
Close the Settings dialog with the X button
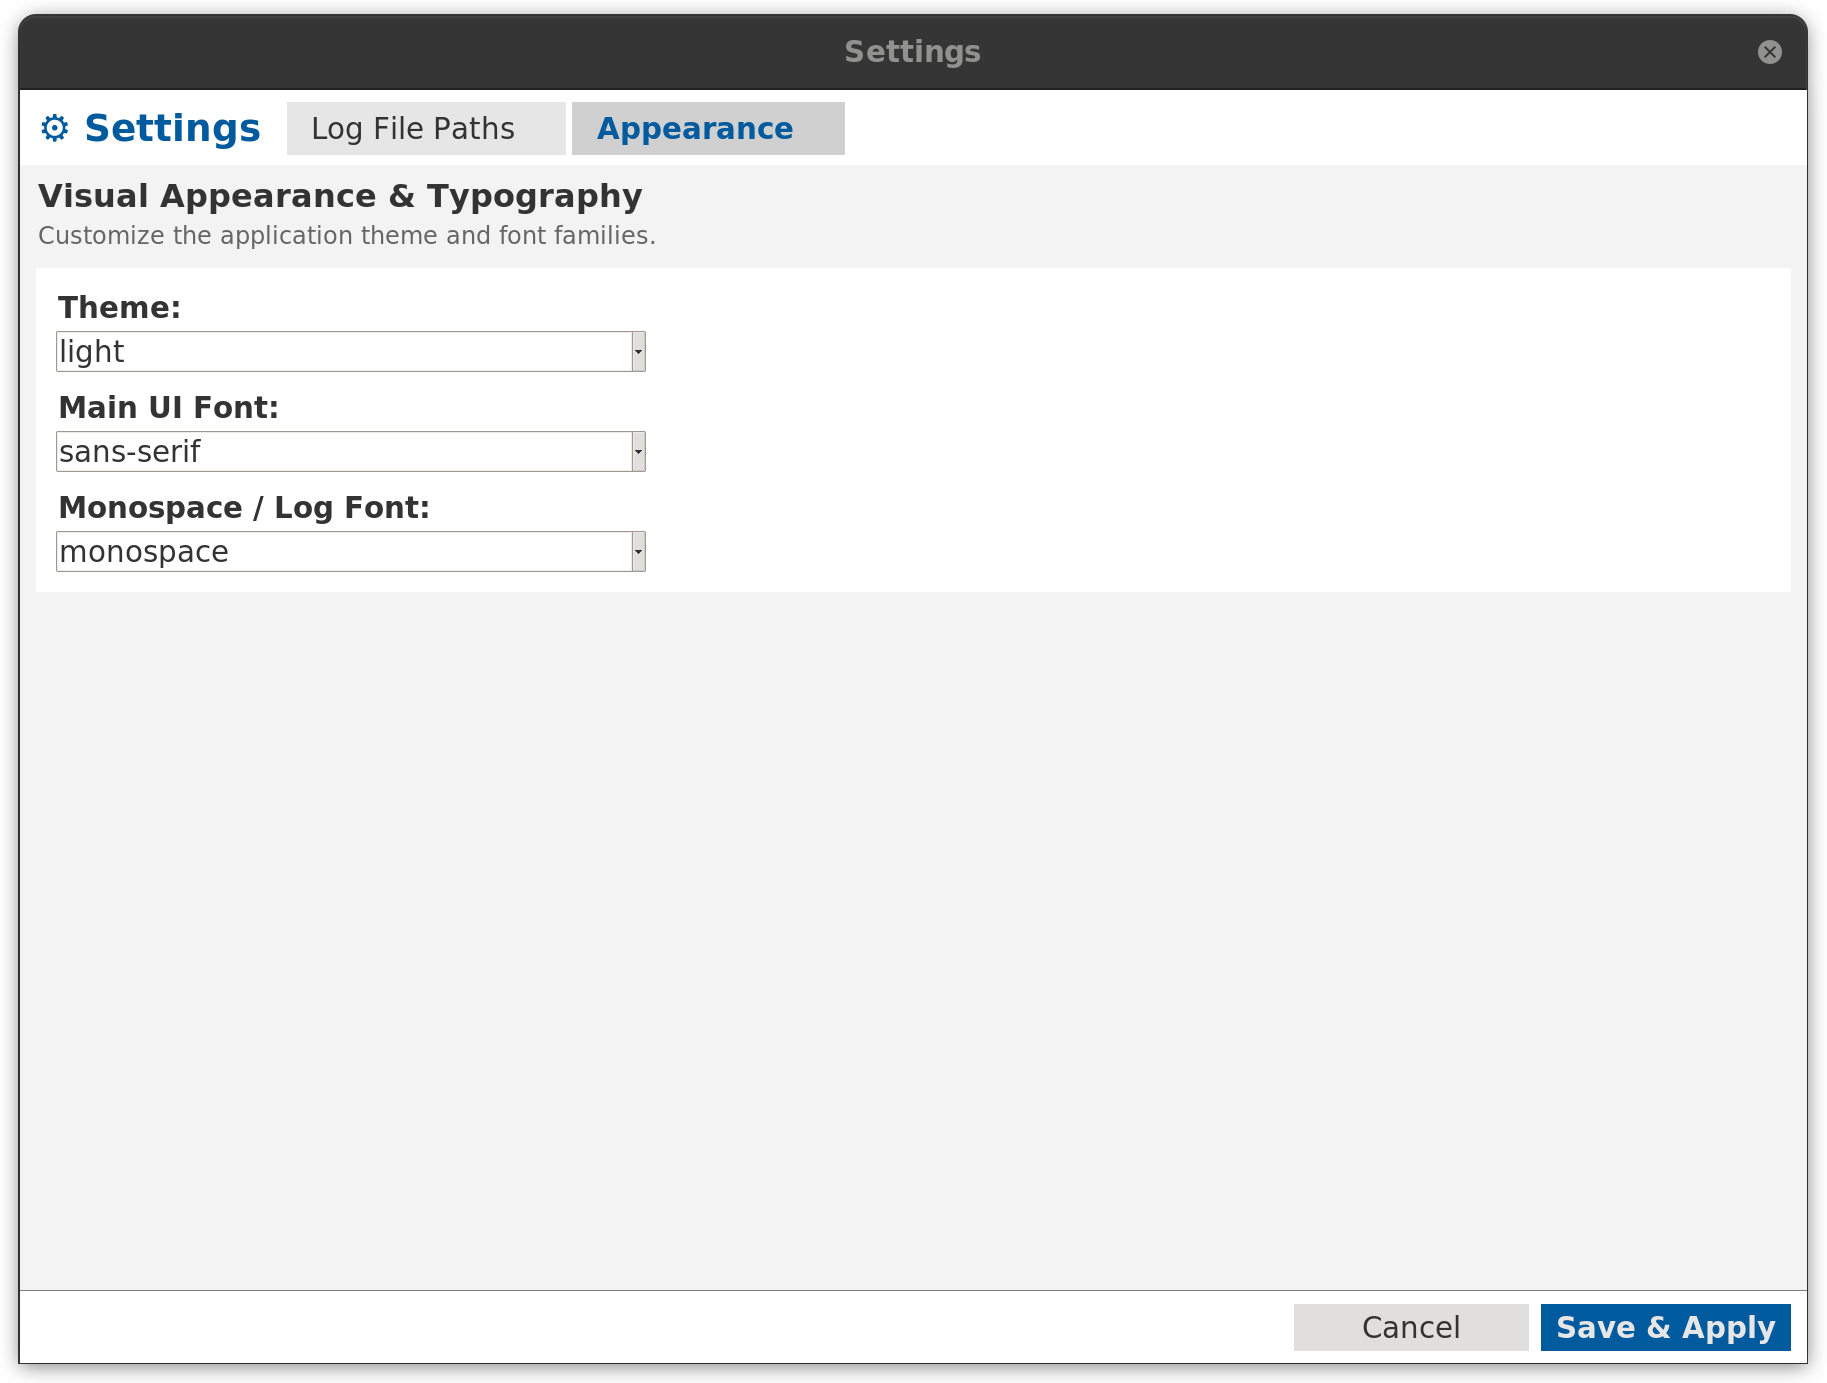click(1769, 52)
